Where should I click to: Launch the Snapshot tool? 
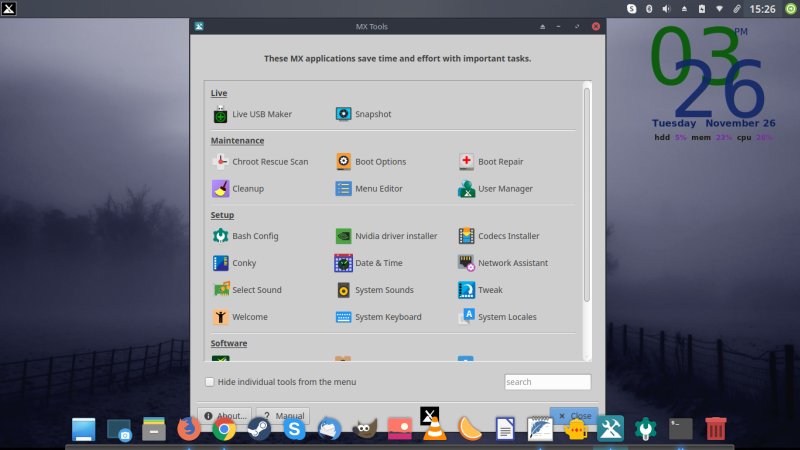pos(363,114)
